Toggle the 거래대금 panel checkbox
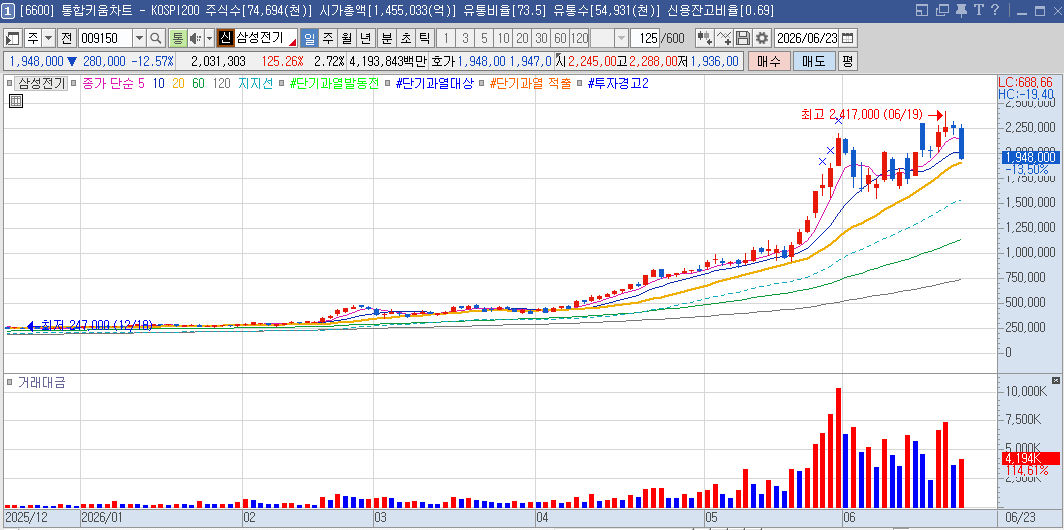1064x530 pixels. coord(10,382)
